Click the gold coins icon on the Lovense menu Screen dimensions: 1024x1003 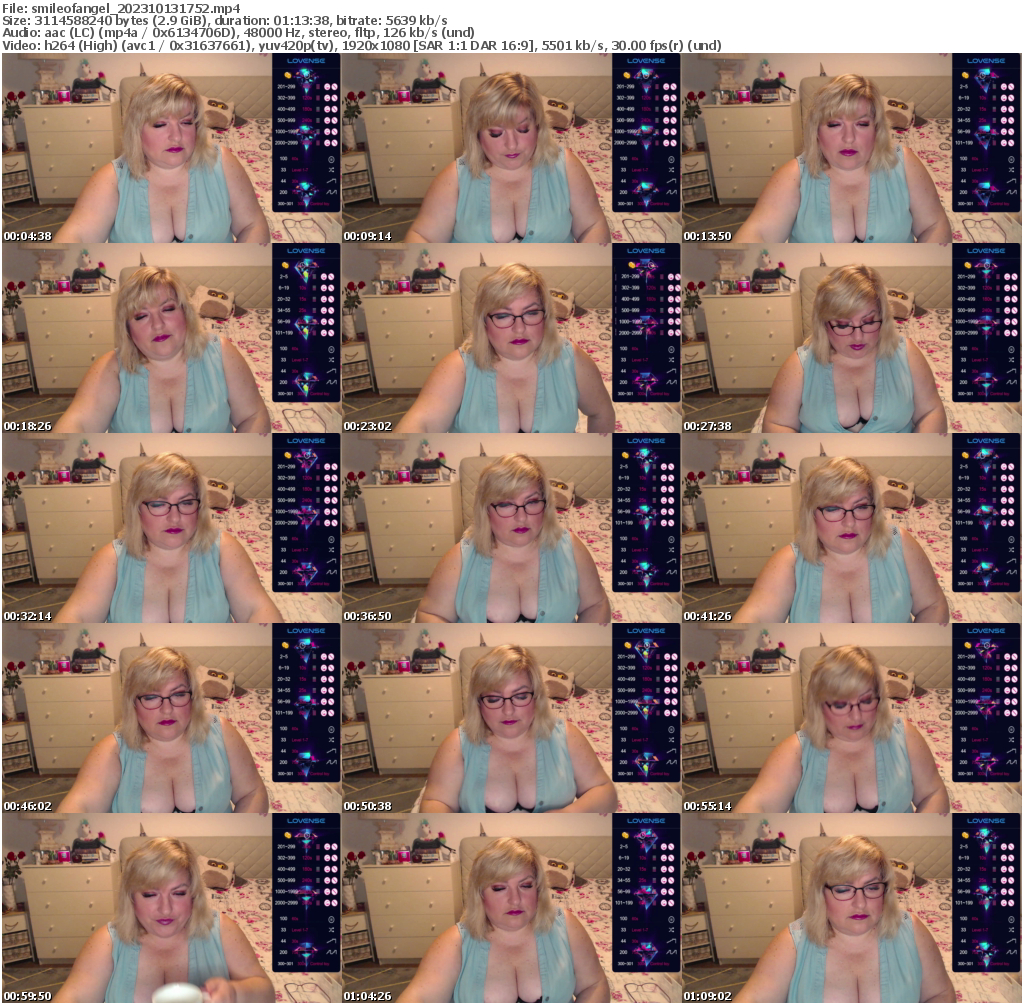(964, 75)
